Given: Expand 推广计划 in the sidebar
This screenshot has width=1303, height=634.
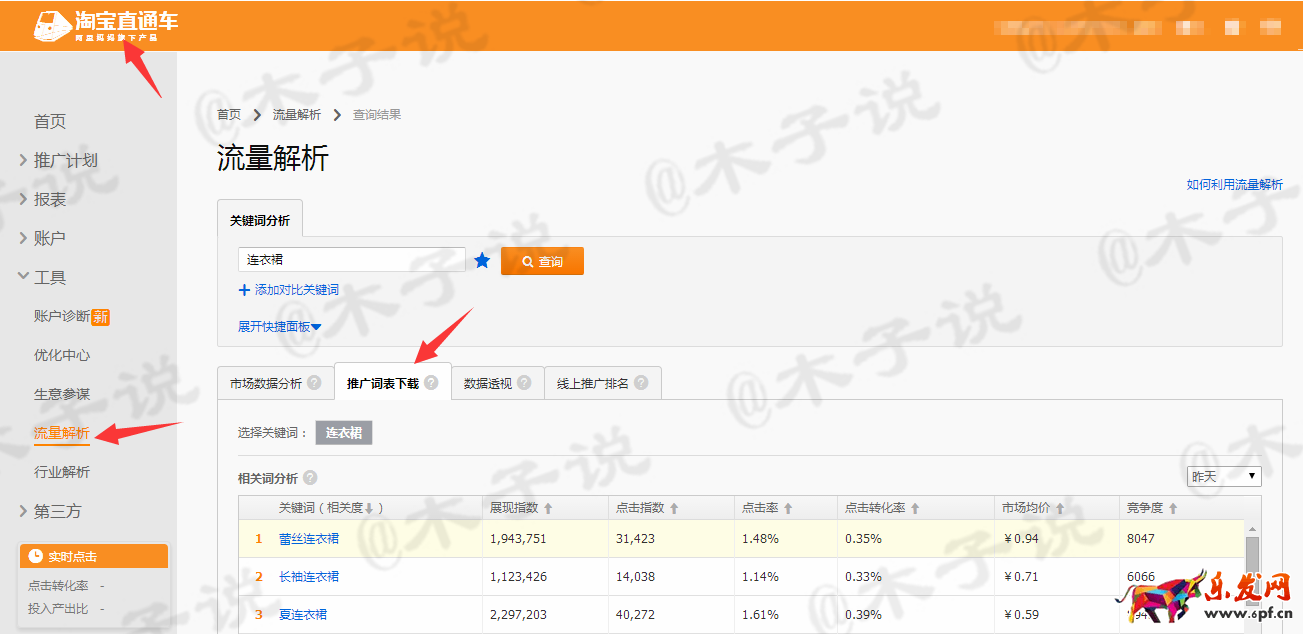Looking at the screenshot, I should [65, 160].
